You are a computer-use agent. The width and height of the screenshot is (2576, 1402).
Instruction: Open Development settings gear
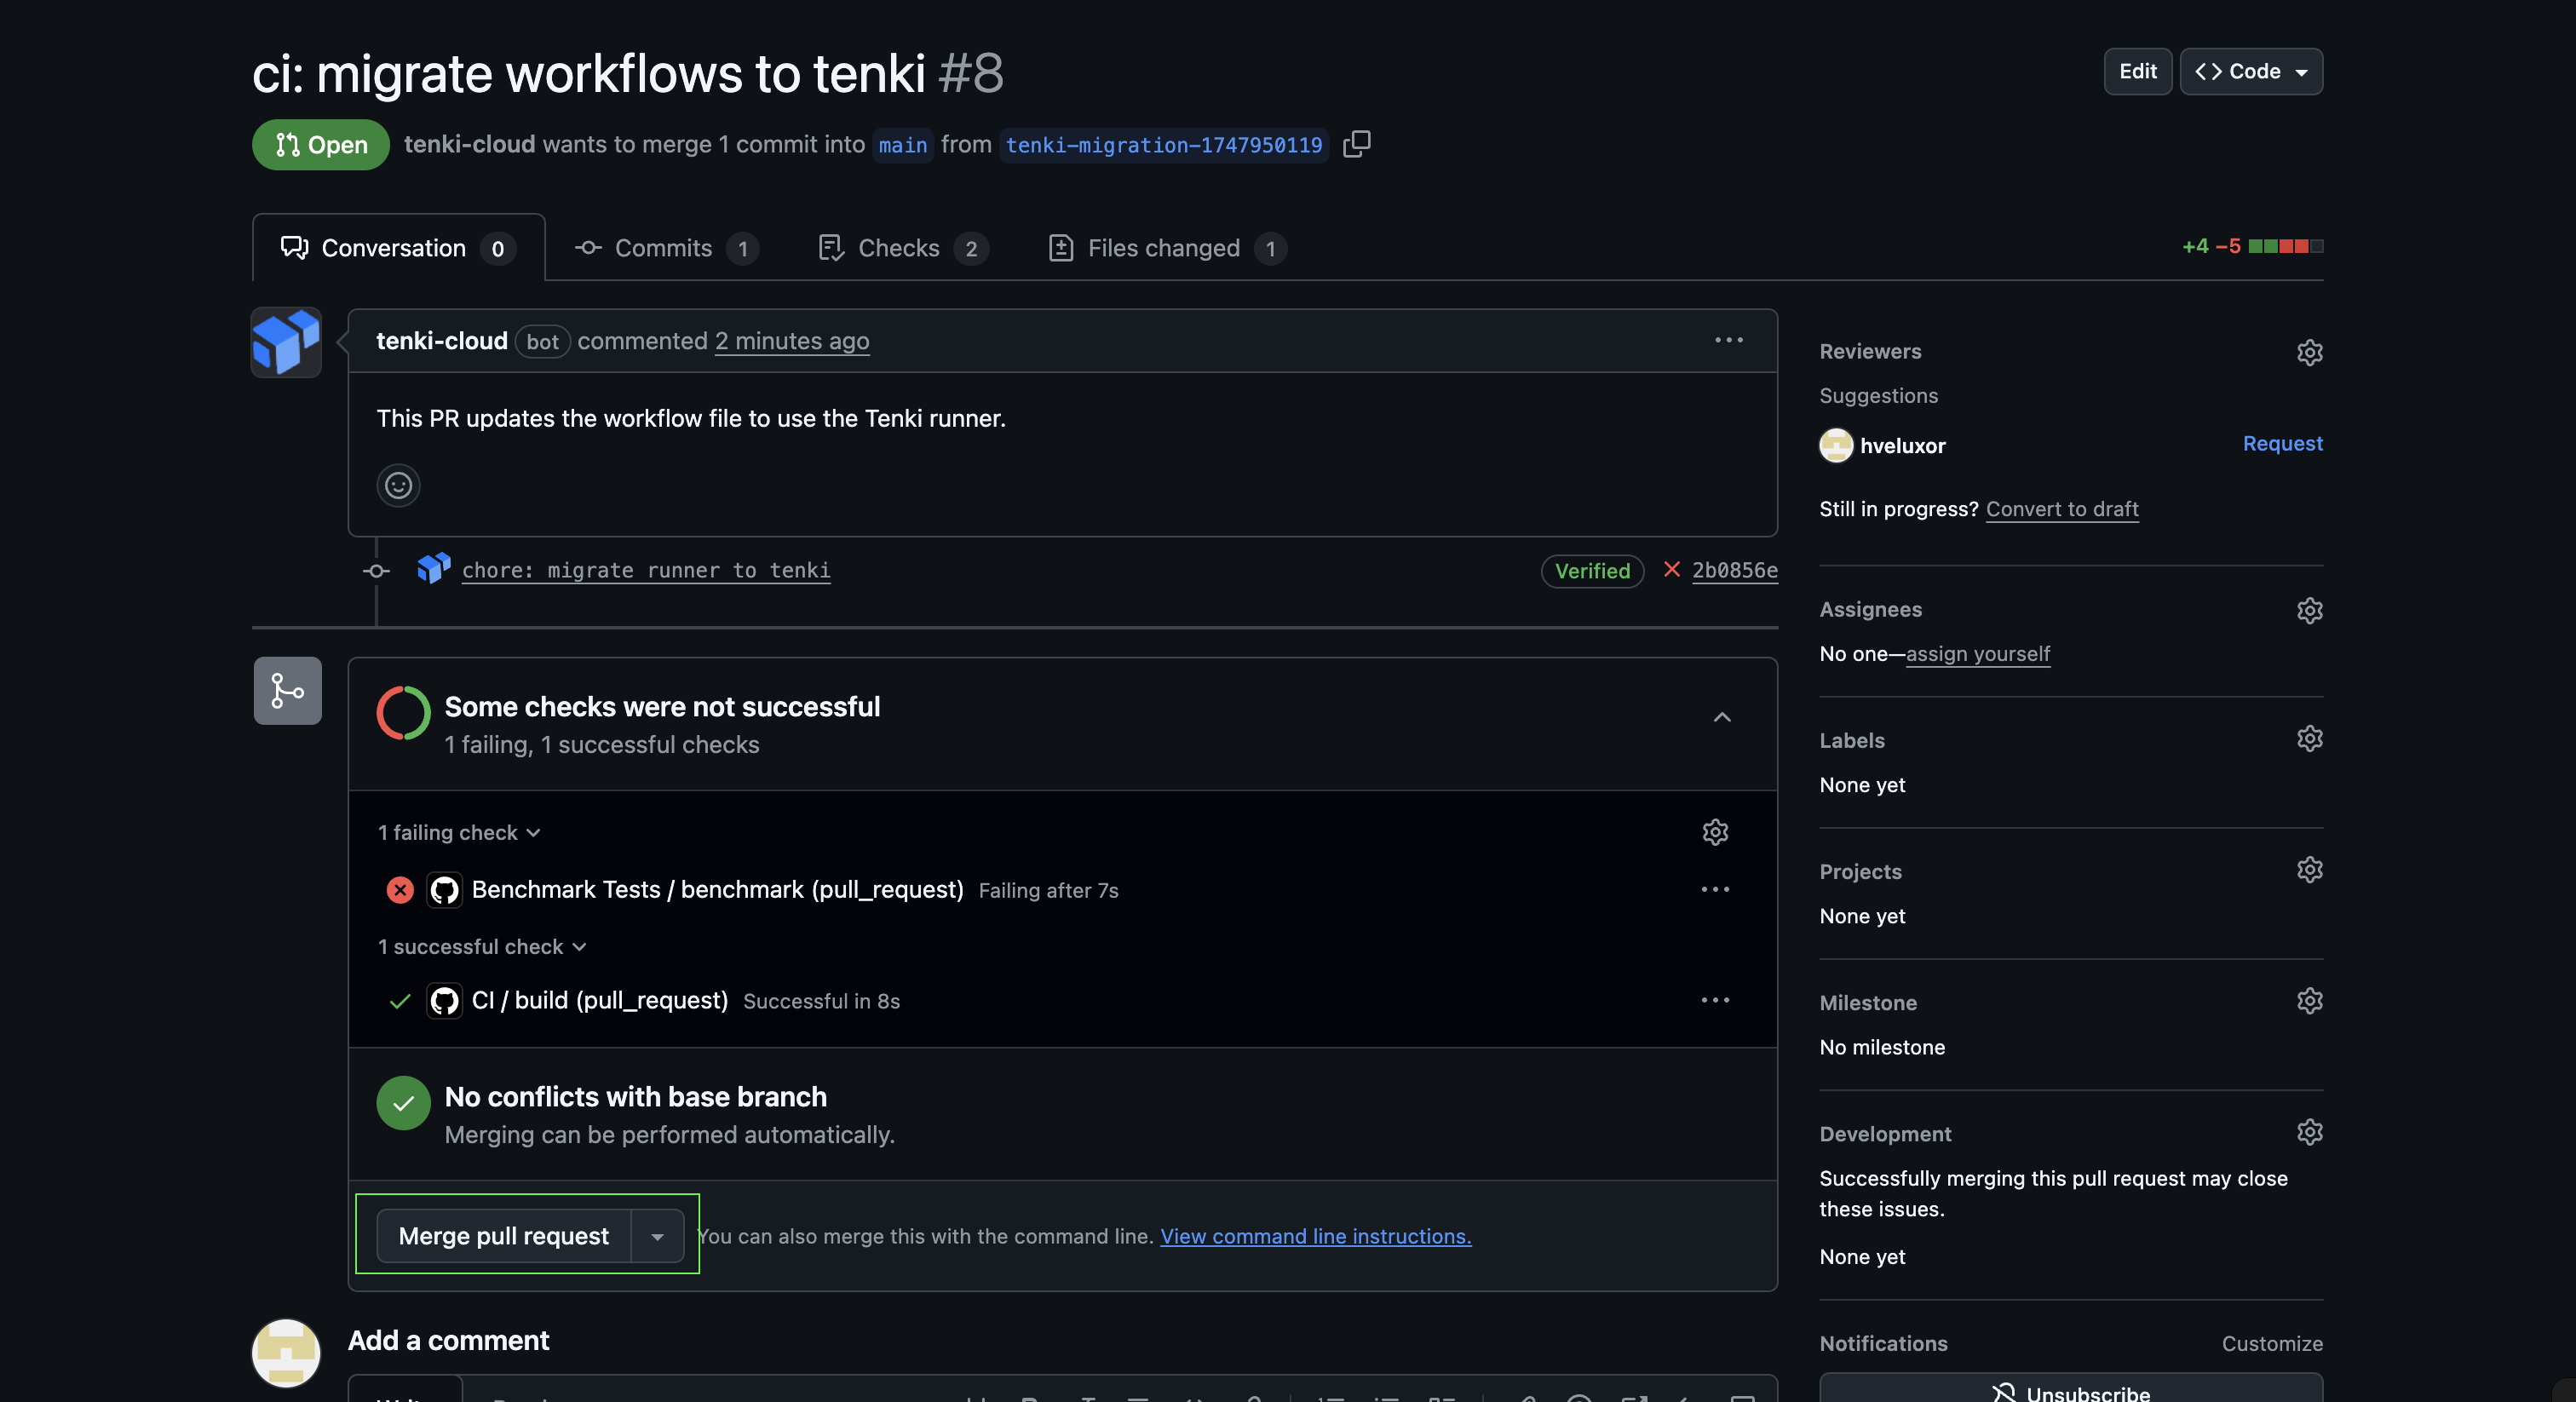tap(2309, 1132)
